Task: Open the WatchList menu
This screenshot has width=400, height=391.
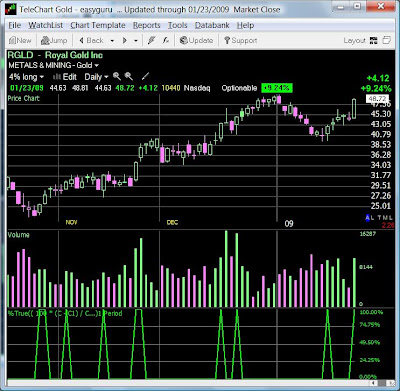Action: pyautogui.click(x=46, y=25)
